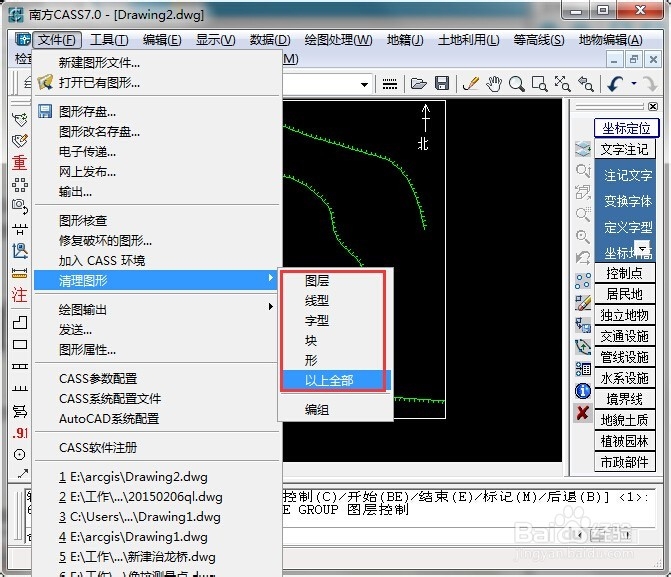Select 变换字体 in the panel
Image resolution: width=671 pixels, height=577 pixels.
(x=628, y=201)
